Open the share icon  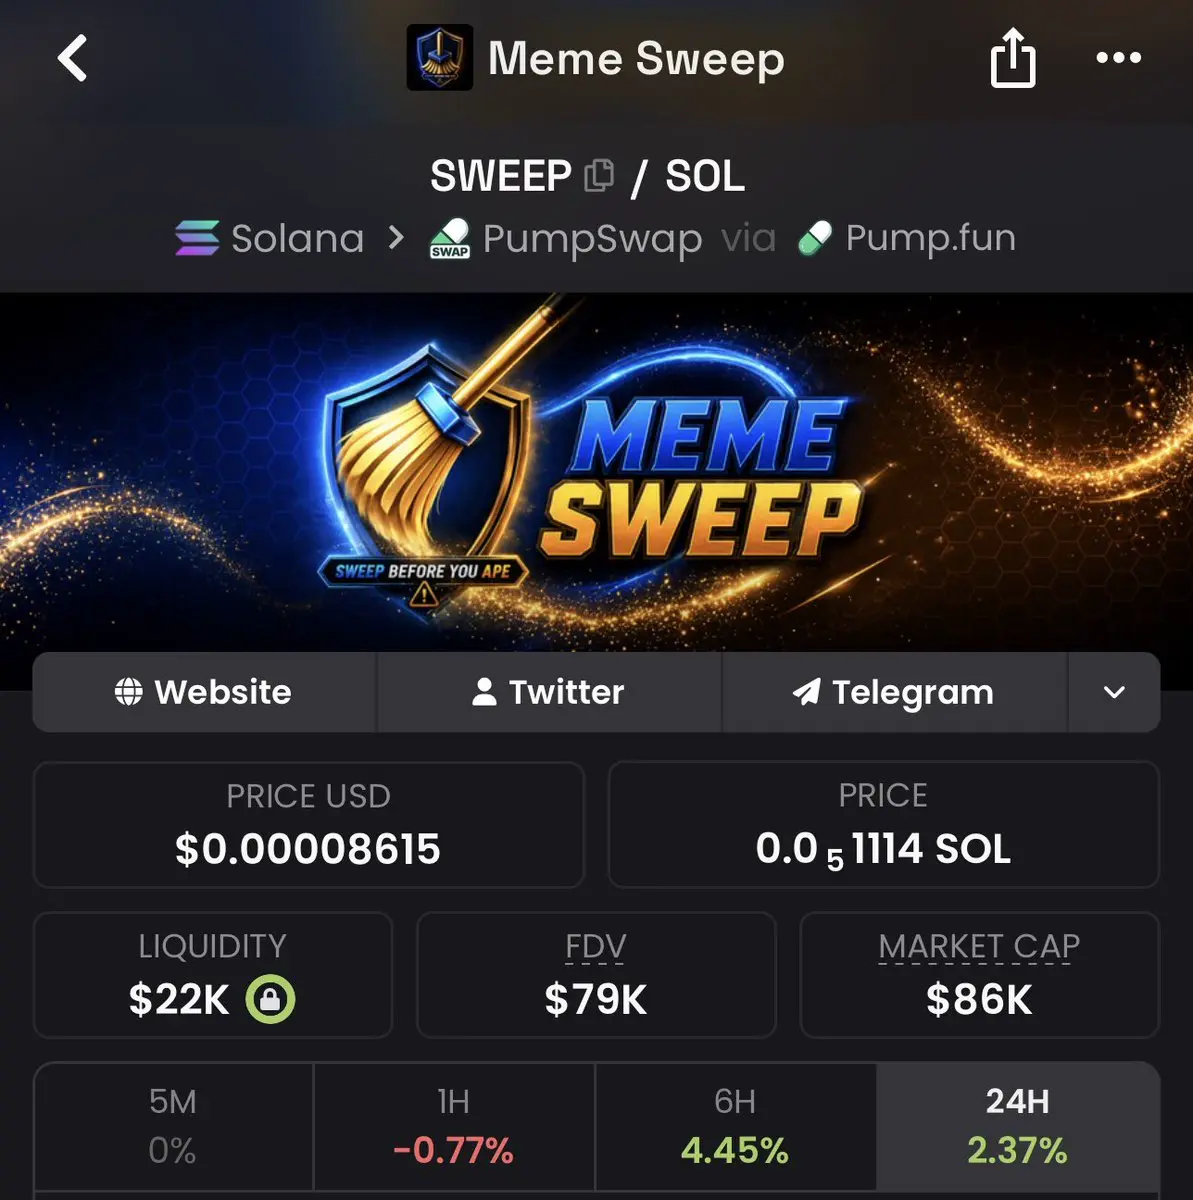[1012, 58]
